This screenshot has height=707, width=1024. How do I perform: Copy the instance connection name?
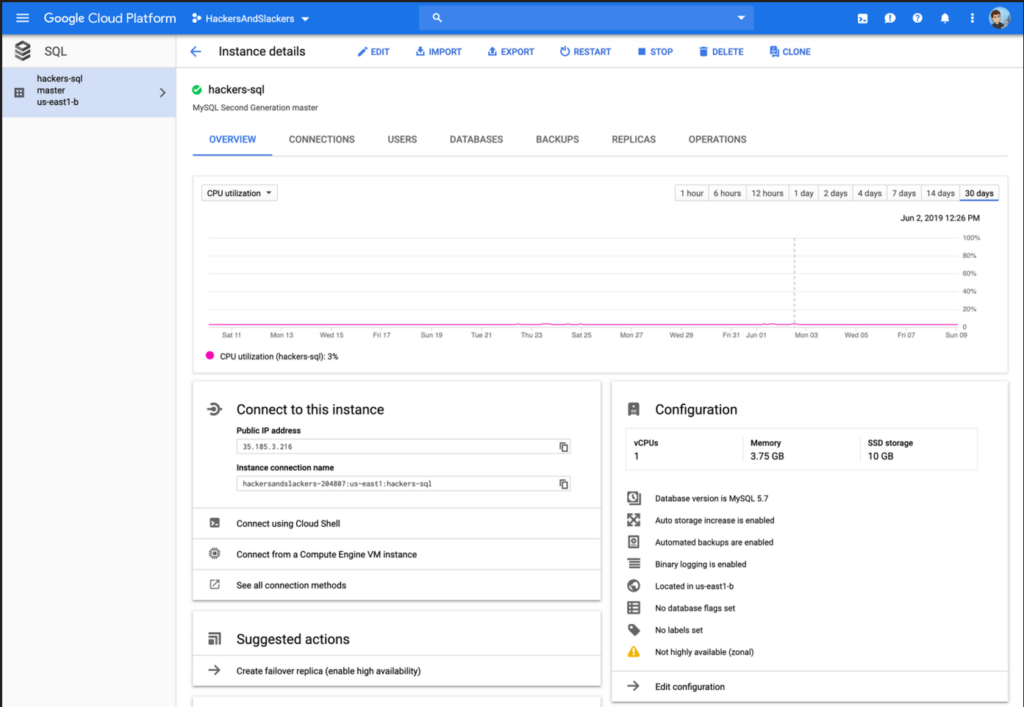(563, 483)
